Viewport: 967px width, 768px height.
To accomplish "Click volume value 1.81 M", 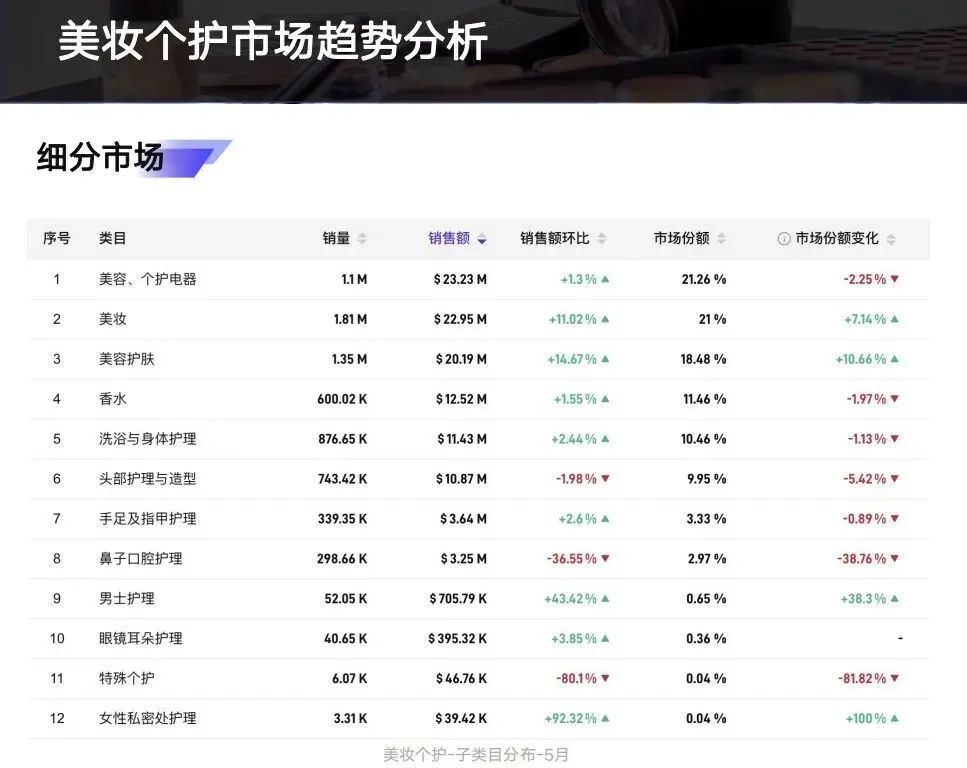I will tap(350, 319).
